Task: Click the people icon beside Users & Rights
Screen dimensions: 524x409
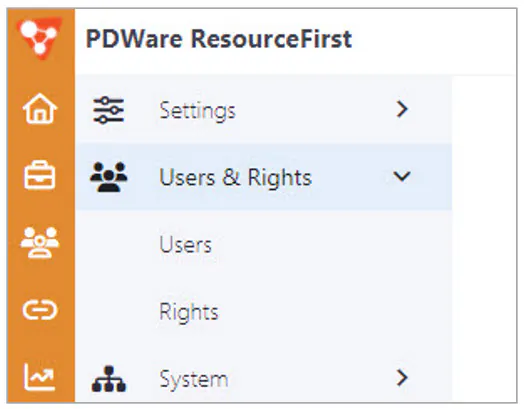Action: [109, 177]
